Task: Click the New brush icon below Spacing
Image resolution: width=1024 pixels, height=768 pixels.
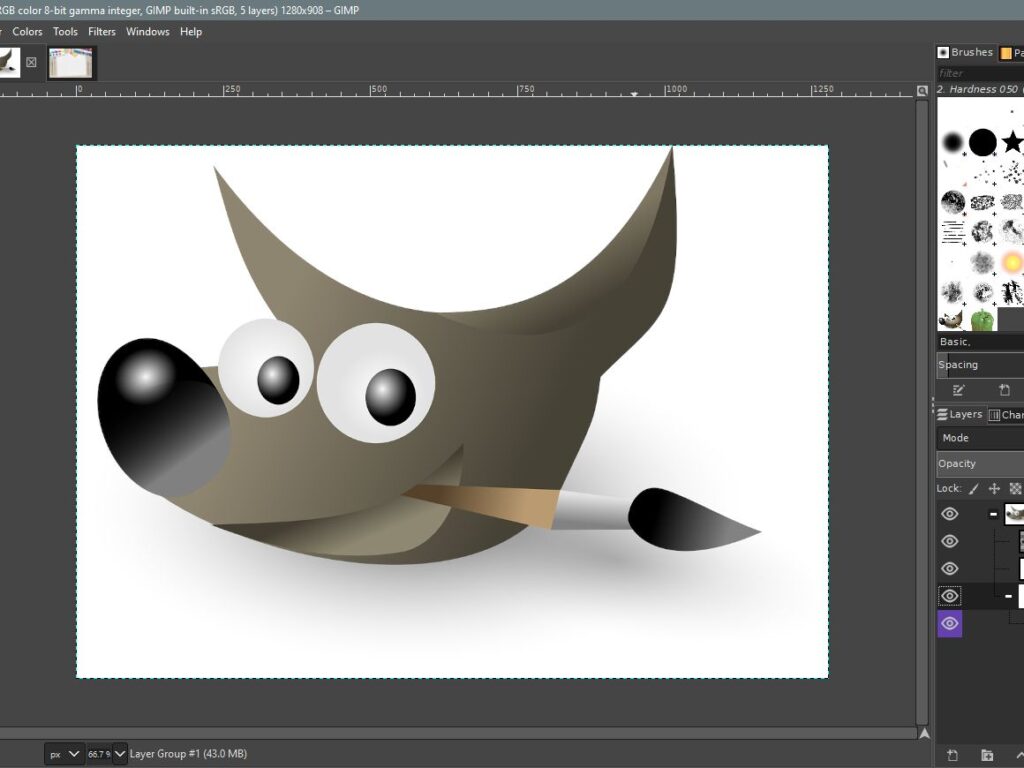Action: [1004, 391]
